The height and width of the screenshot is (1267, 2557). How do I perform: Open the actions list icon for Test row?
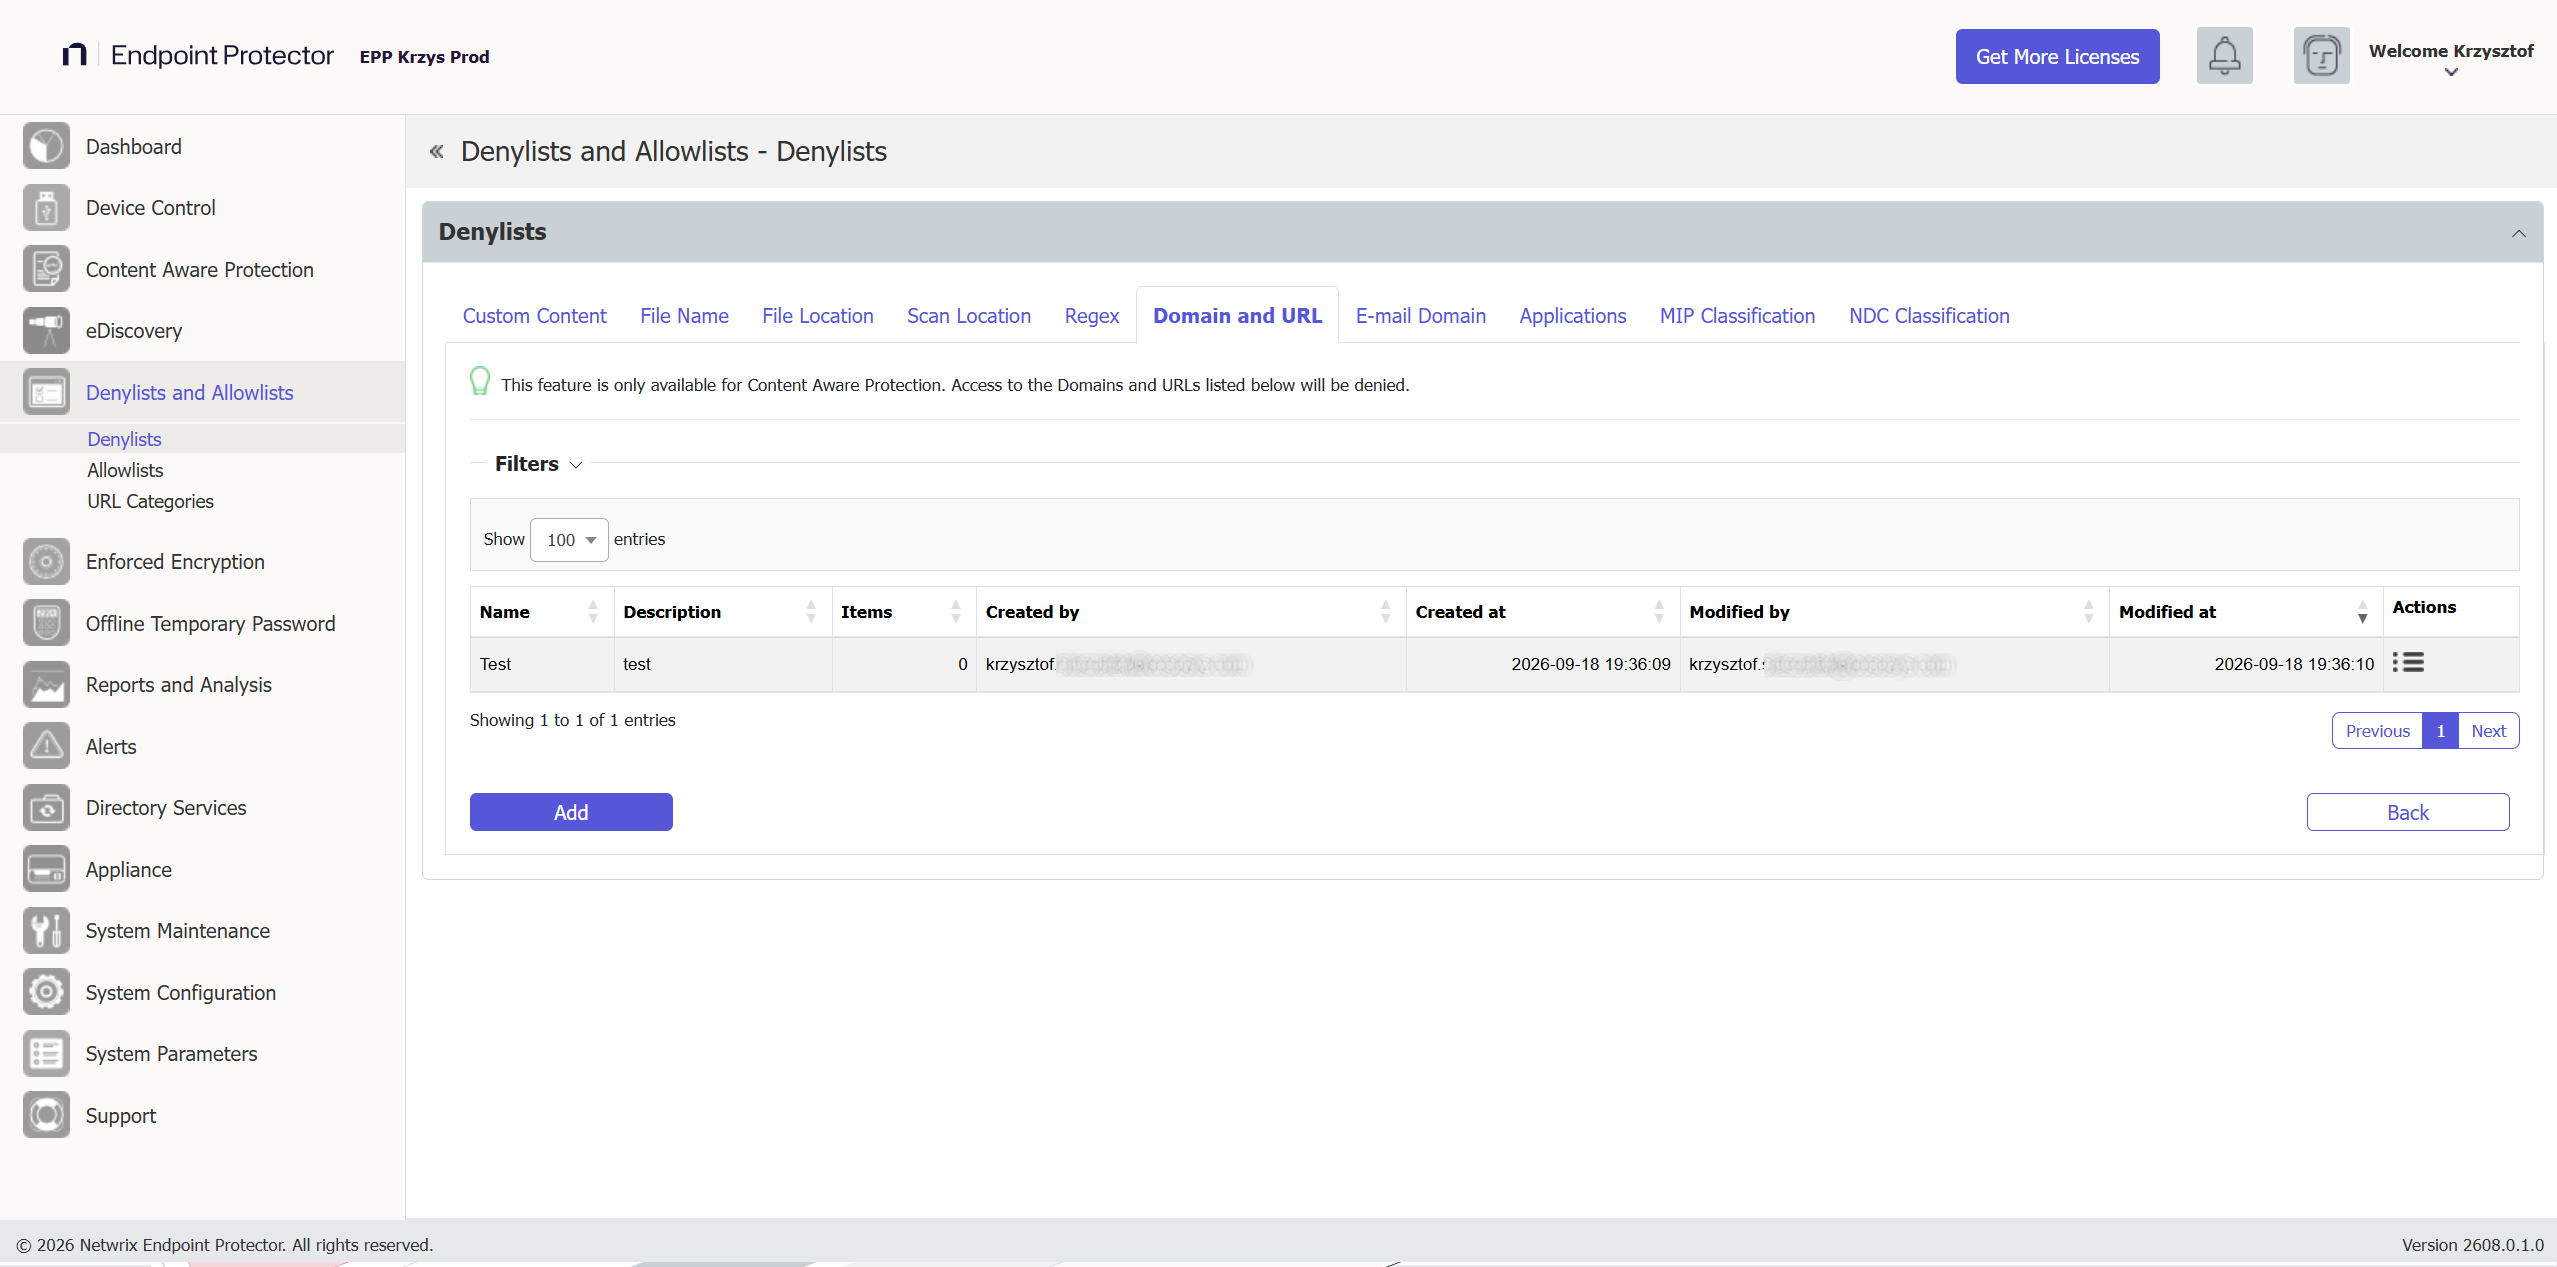(x=2408, y=663)
